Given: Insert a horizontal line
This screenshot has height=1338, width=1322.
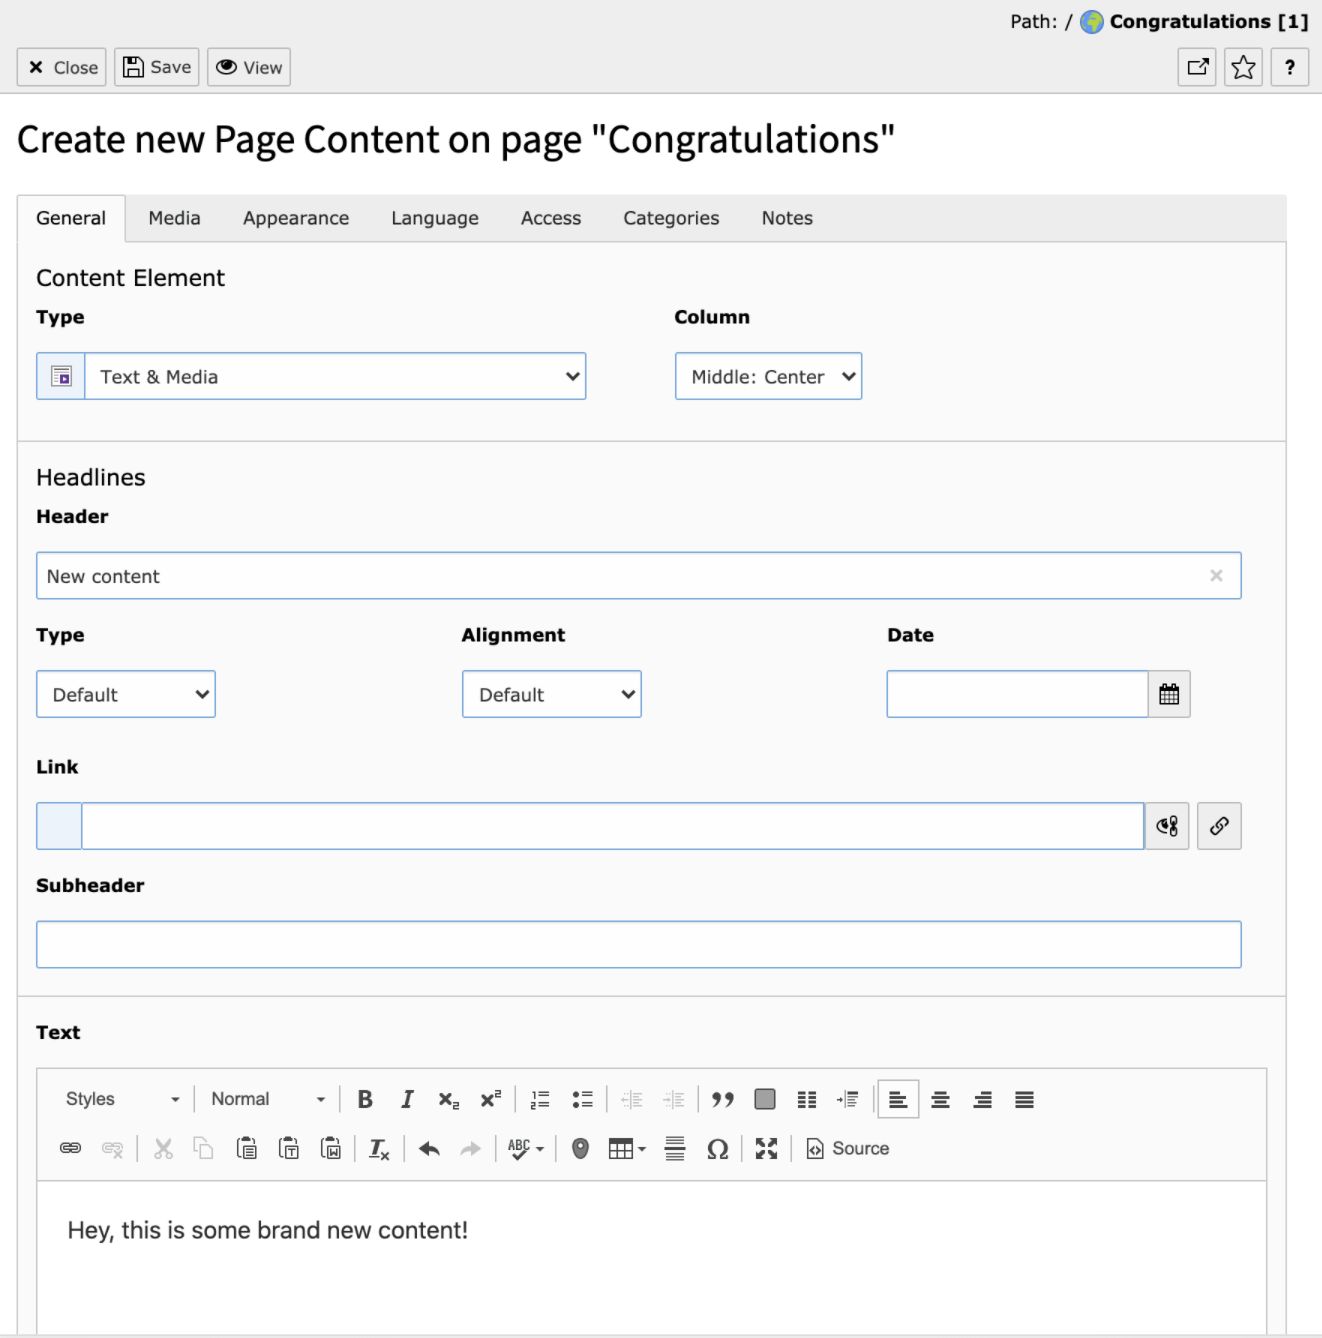Looking at the screenshot, I should pos(675,1148).
